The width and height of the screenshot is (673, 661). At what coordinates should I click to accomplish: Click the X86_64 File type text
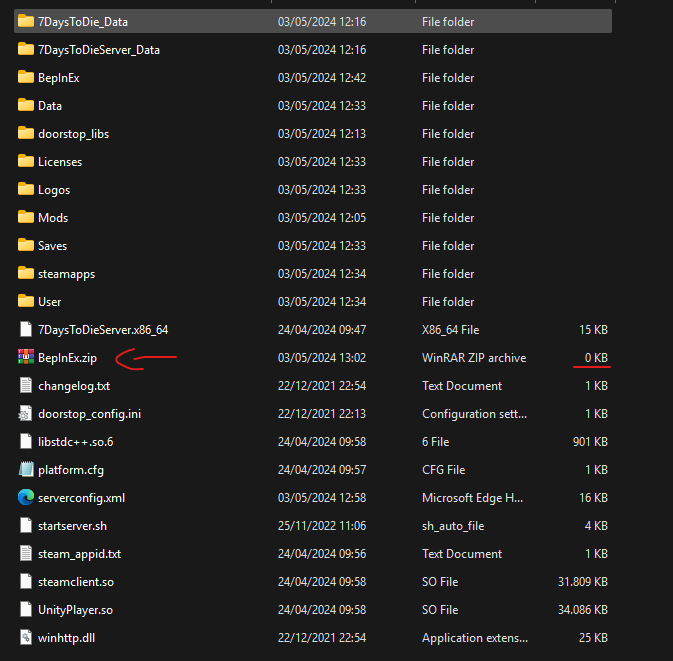click(x=450, y=330)
